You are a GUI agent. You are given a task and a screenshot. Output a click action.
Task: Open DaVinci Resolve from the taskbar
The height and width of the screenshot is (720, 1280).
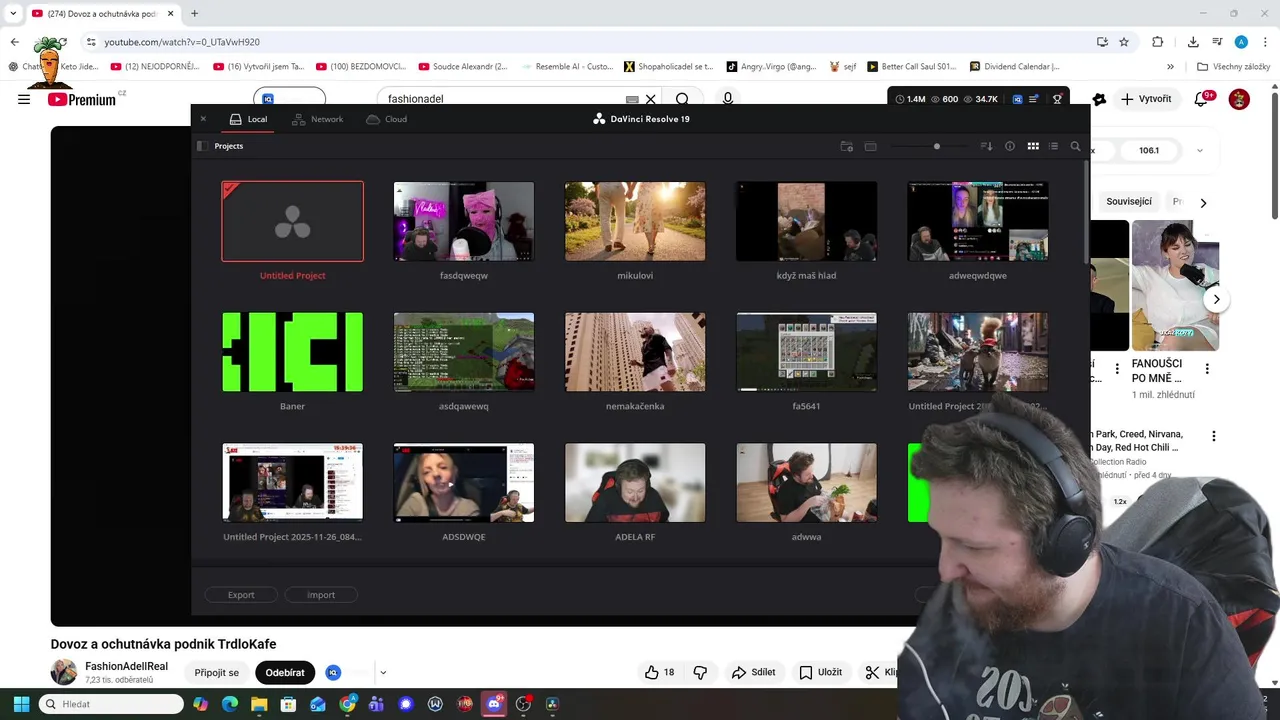(552, 704)
